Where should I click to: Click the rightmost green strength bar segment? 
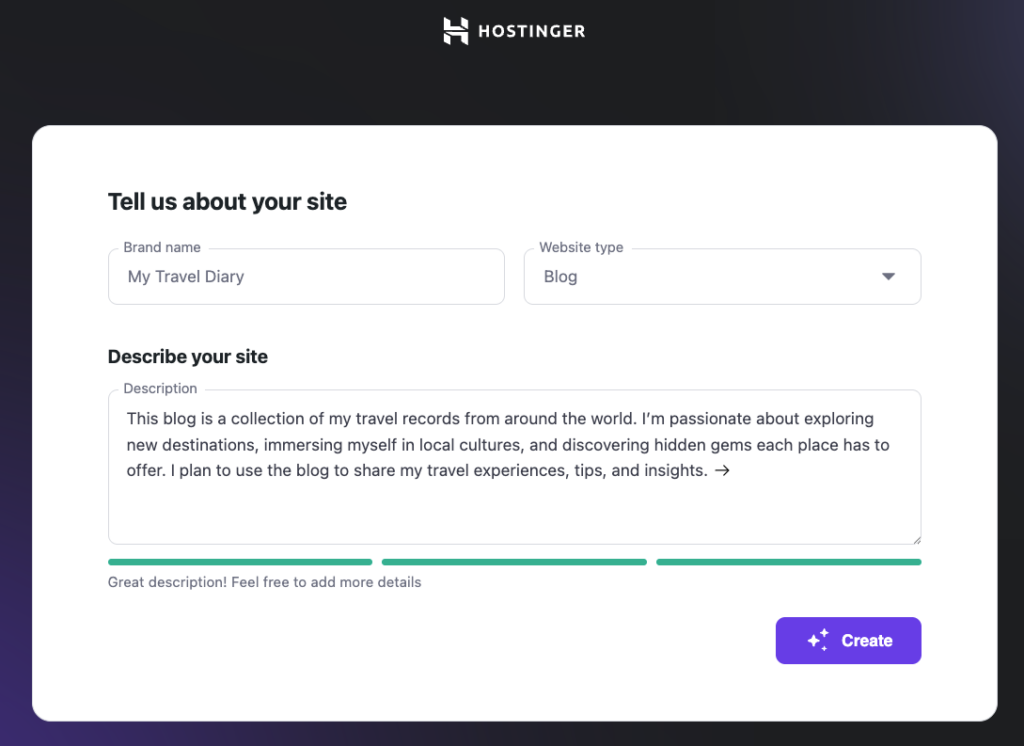(x=788, y=562)
